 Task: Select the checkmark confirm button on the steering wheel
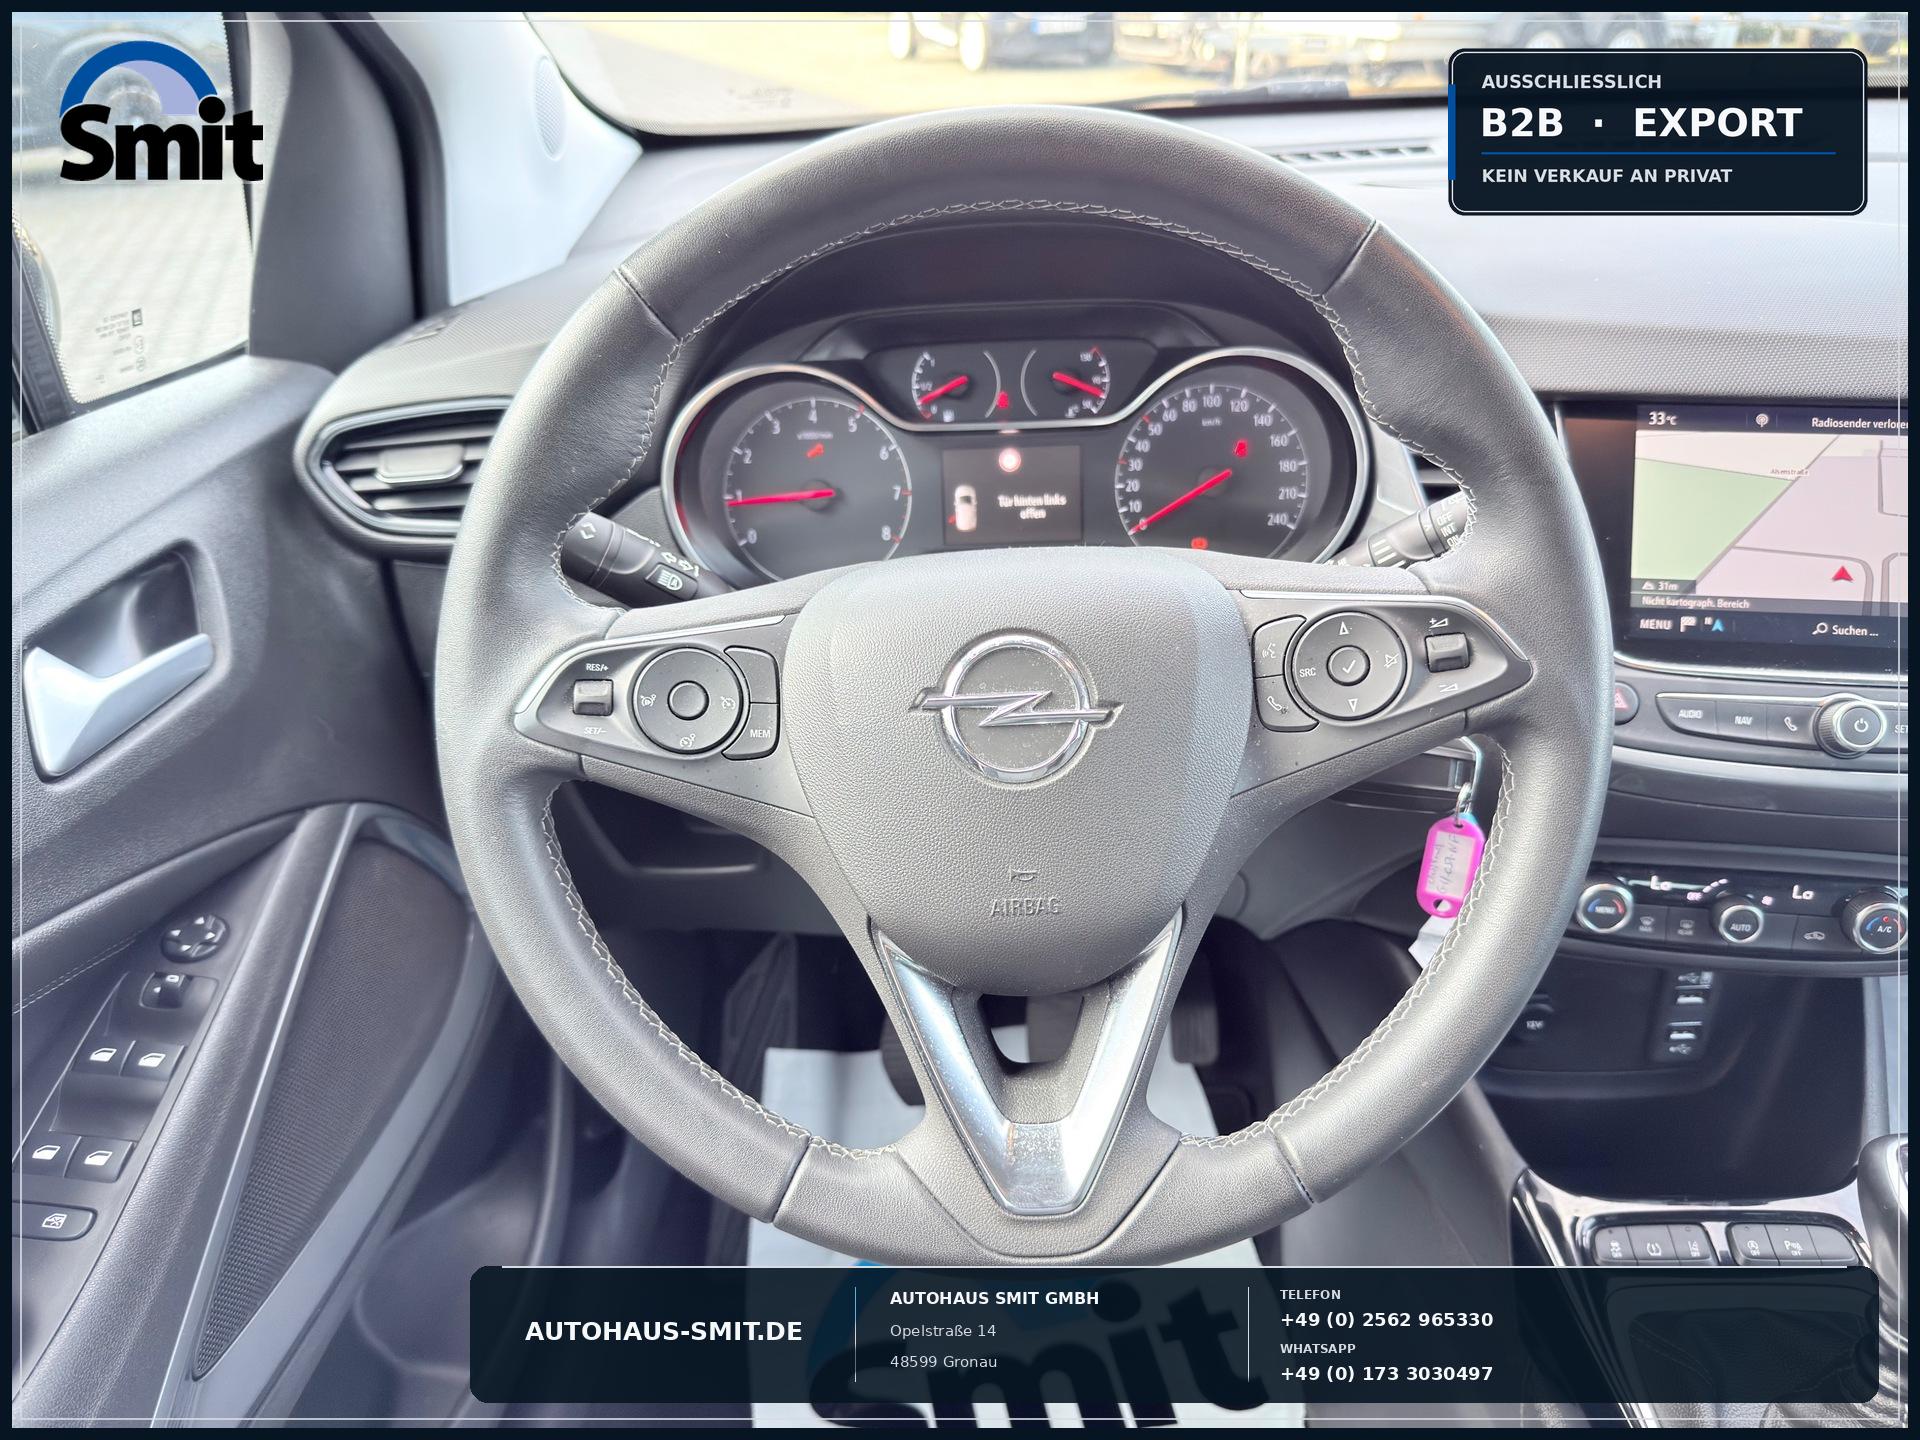point(1348,665)
